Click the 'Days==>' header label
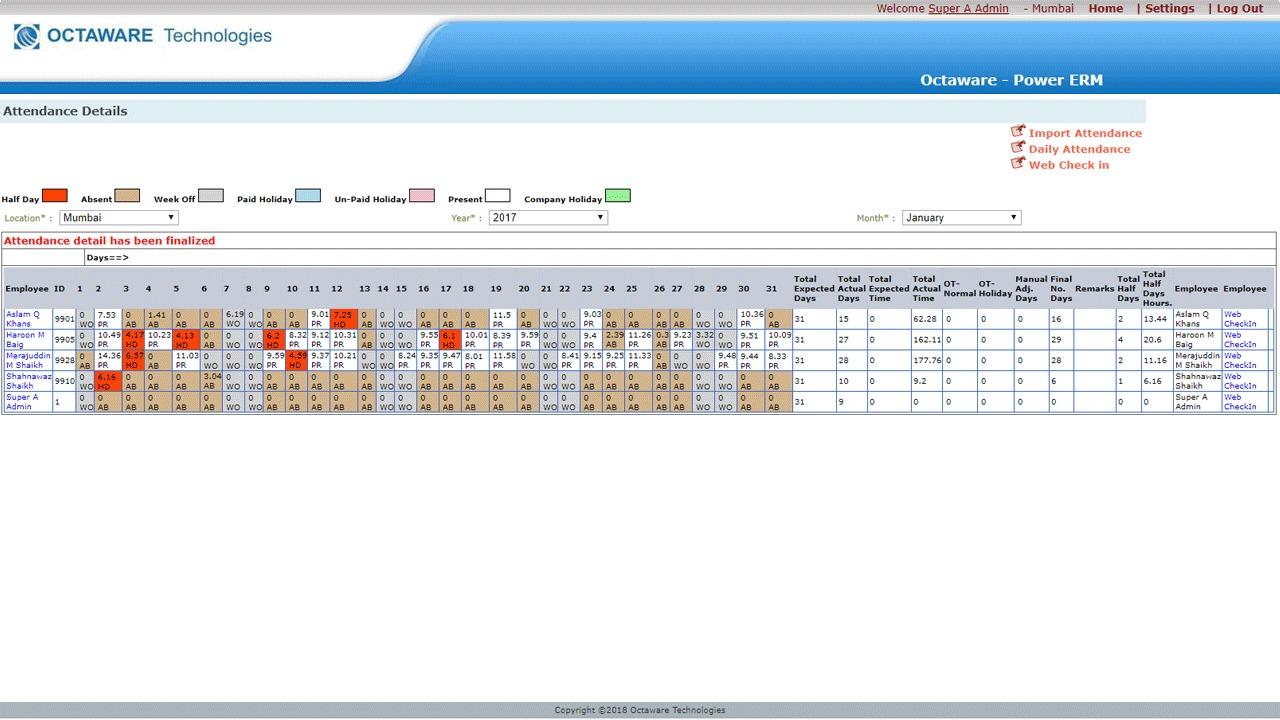Image resolution: width=1280 pixels, height=720 pixels. click(107, 258)
